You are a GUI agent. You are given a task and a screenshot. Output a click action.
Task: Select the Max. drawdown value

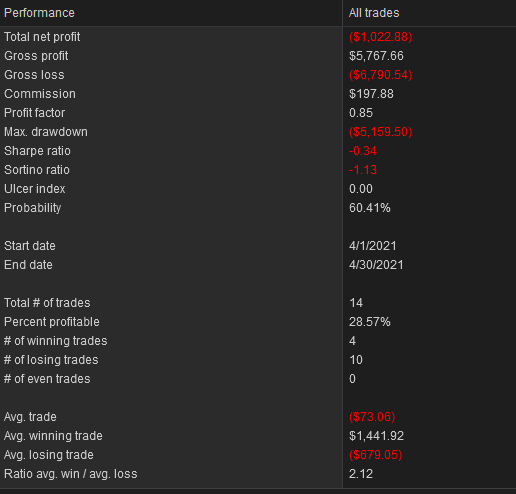pyautogui.click(x=380, y=132)
